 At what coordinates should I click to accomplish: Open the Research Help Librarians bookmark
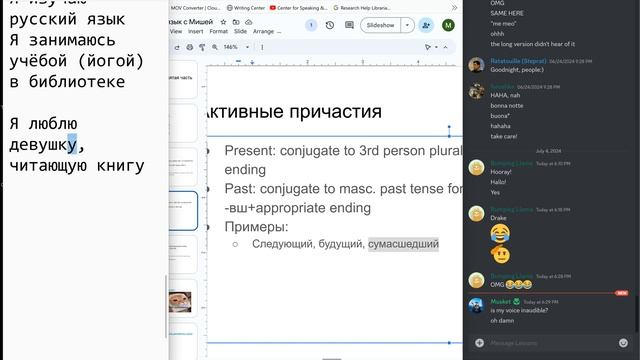(362, 8)
